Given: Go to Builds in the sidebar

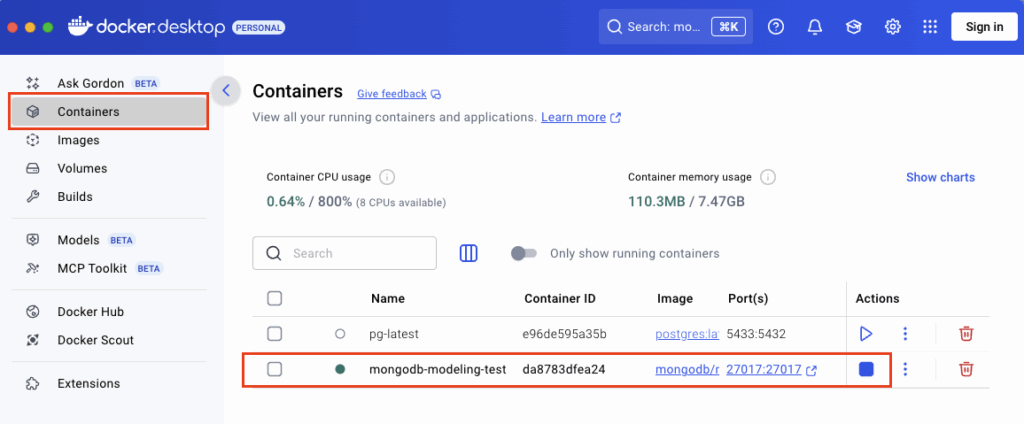Looking at the screenshot, I should pyautogui.click(x=108, y=197).
